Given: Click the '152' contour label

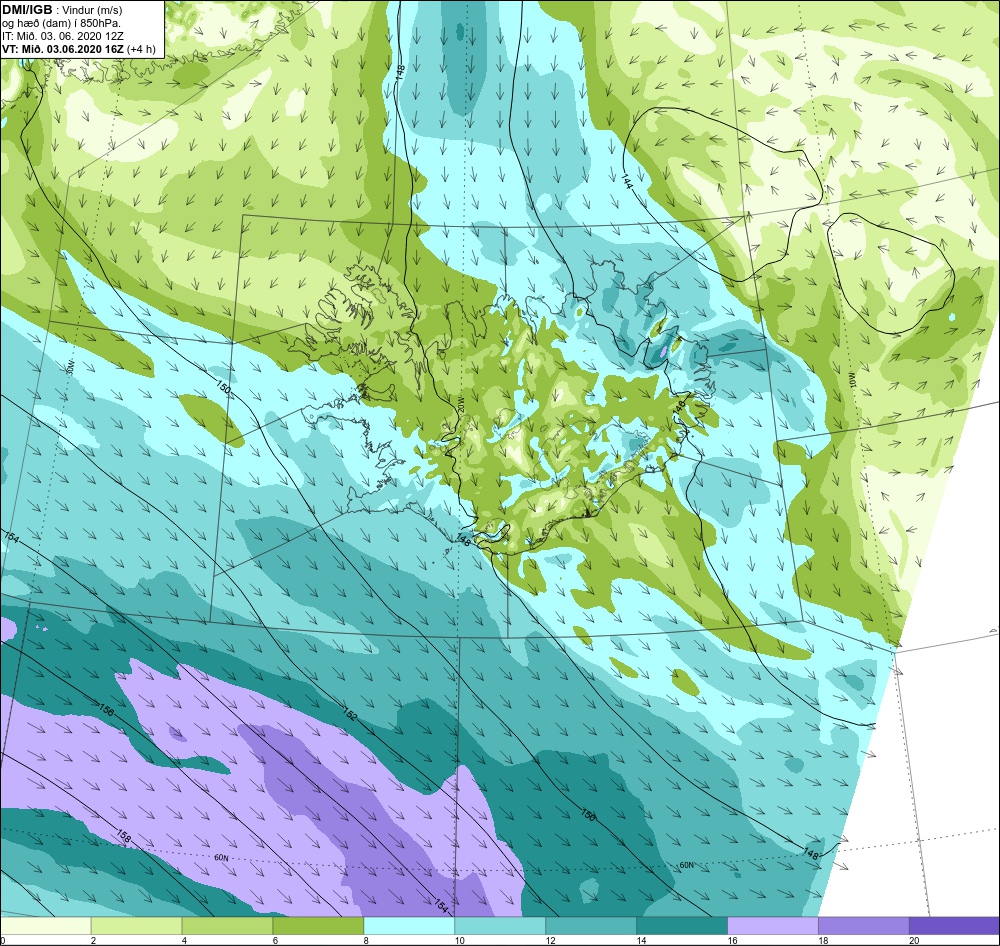Looking at the screenshot, I should point(350,713).
